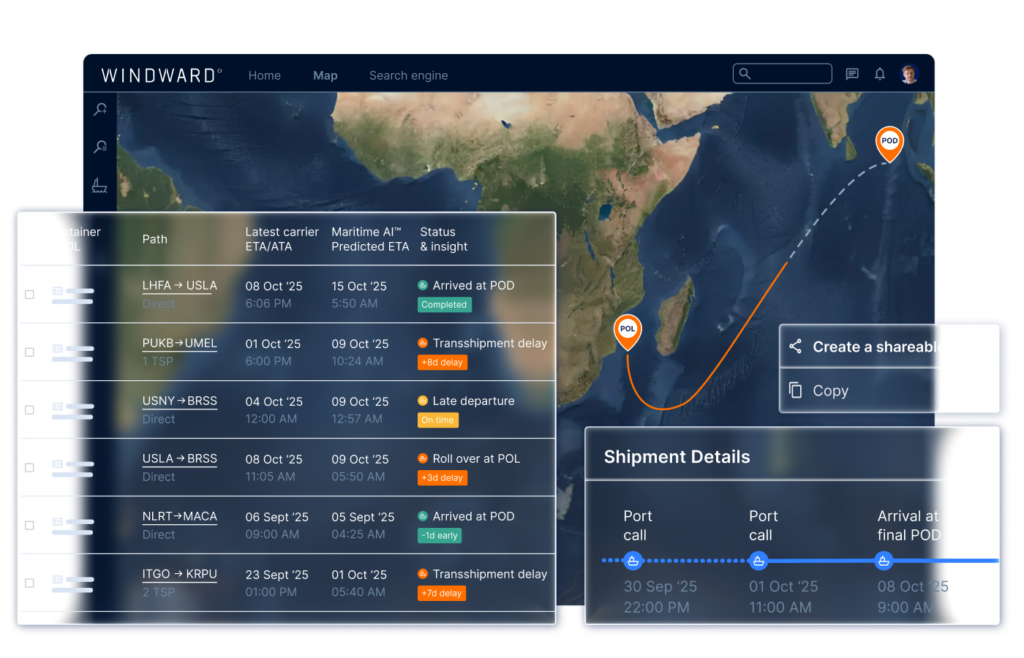Open the user profile avatar
This screenshot has width=1024, height=658.
coord(909,74)
